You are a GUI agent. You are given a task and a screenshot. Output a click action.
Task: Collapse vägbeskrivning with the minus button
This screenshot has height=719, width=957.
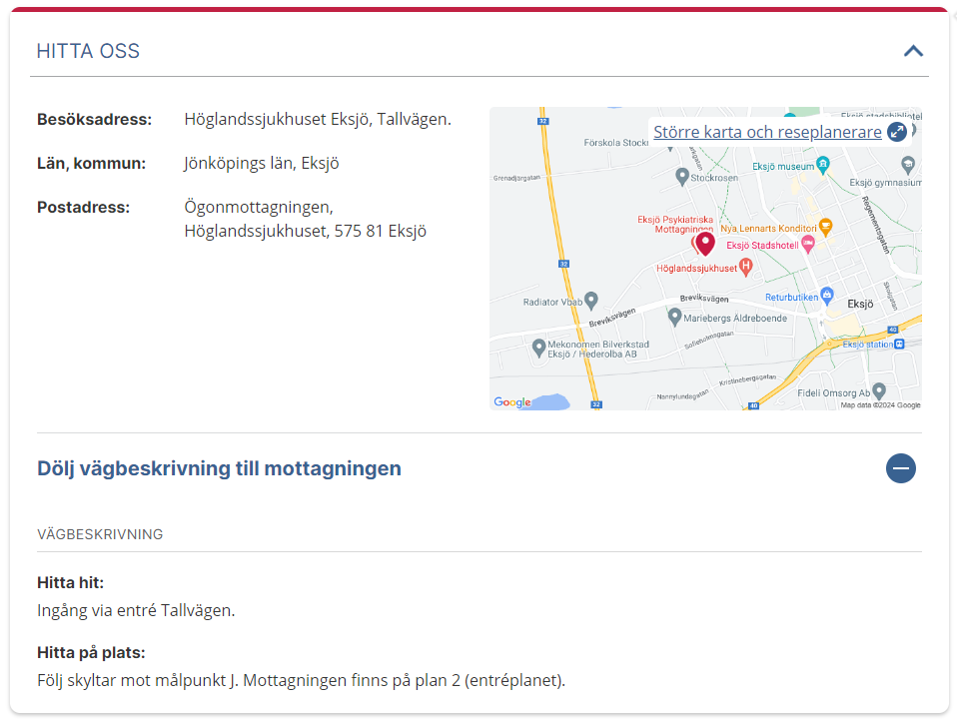coord(901,468)
